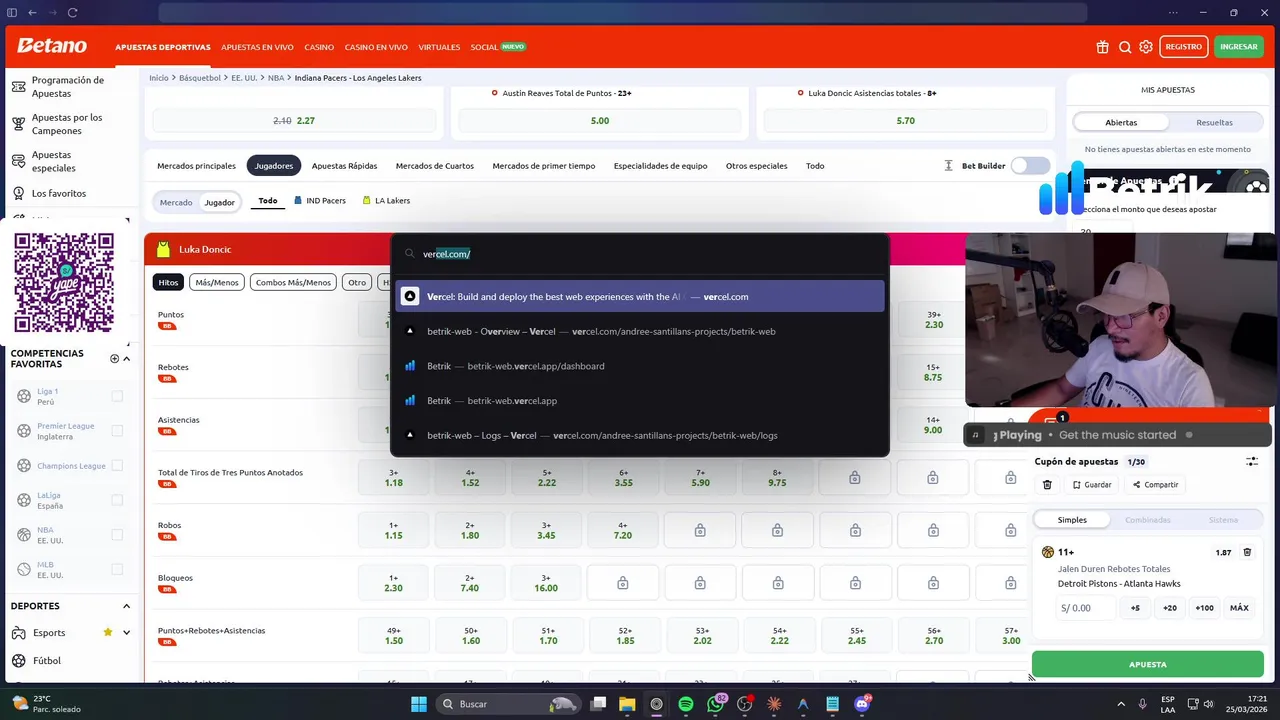Open Windows Start menu

click(419, 704)
